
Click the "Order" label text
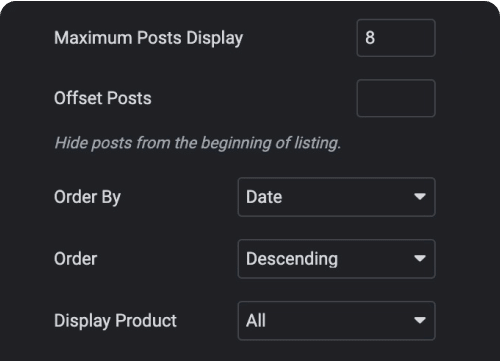click(x=76, y=259)
